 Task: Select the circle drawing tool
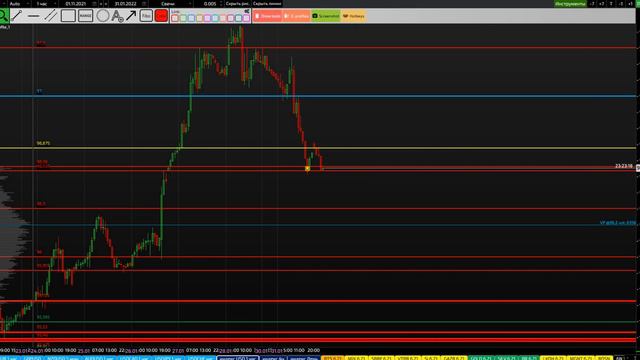point(103,16)
